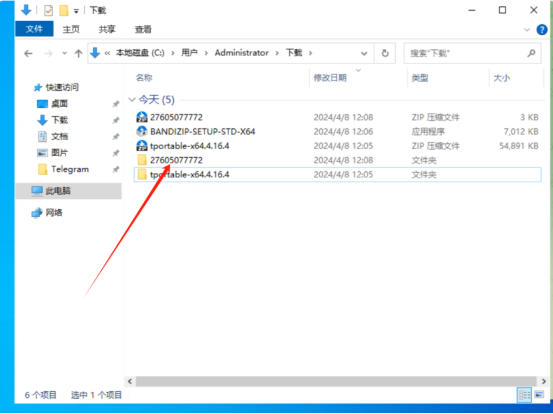The image size is (553, 414).
Task: Select the tportable-x64.4.16.4 ZIP file
Action: 190,146
